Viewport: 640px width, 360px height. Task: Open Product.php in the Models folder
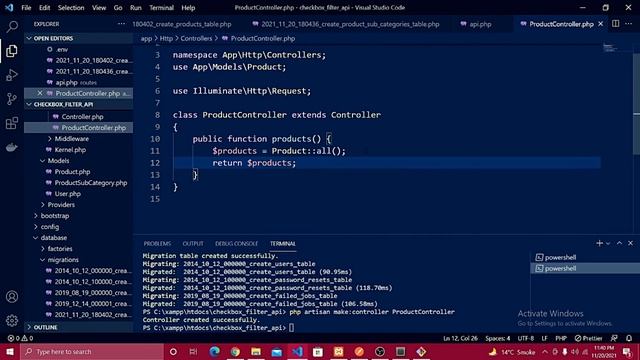point(72,172)
